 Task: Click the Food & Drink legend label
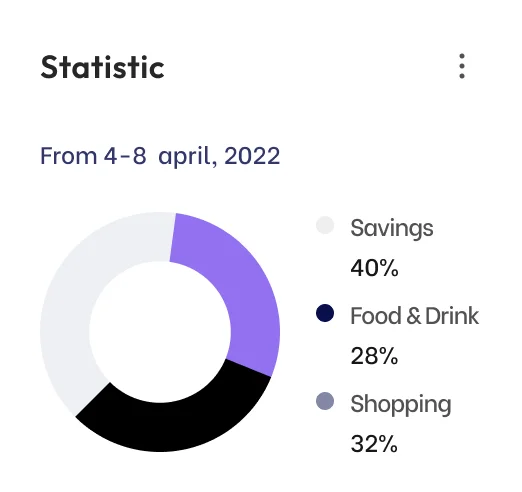414,316
